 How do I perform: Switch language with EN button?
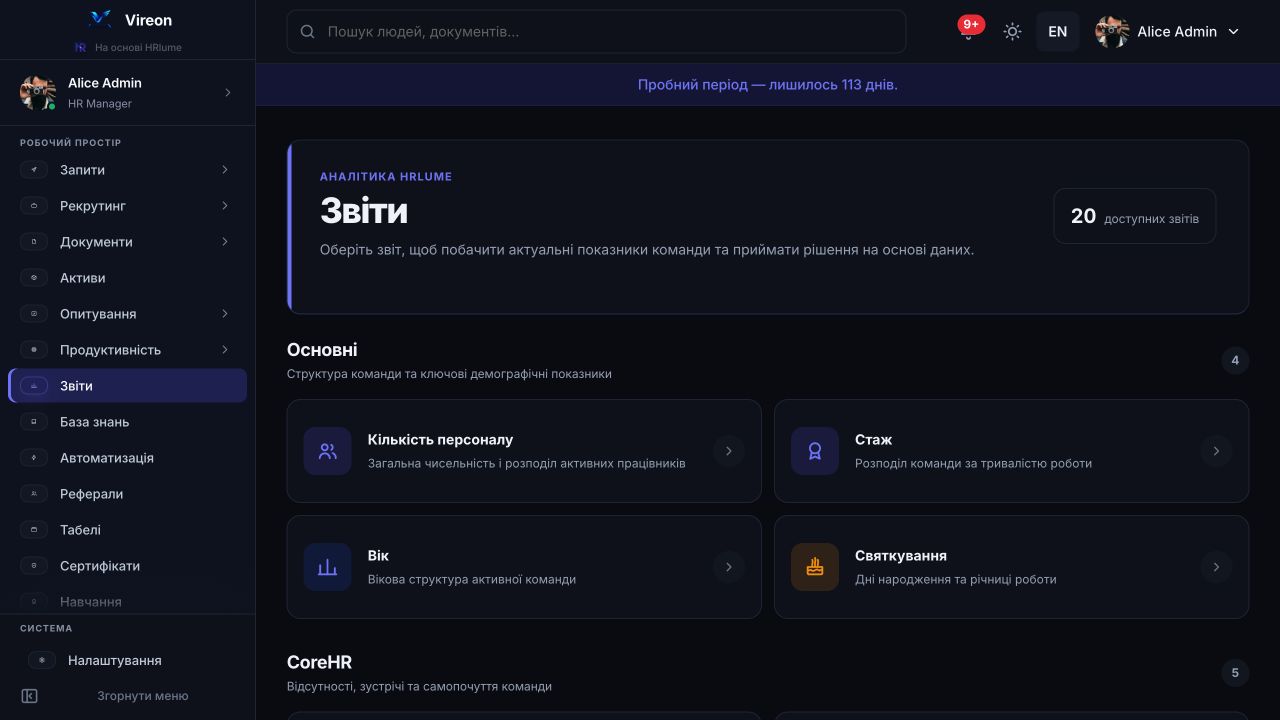[x=1057, y=32]
